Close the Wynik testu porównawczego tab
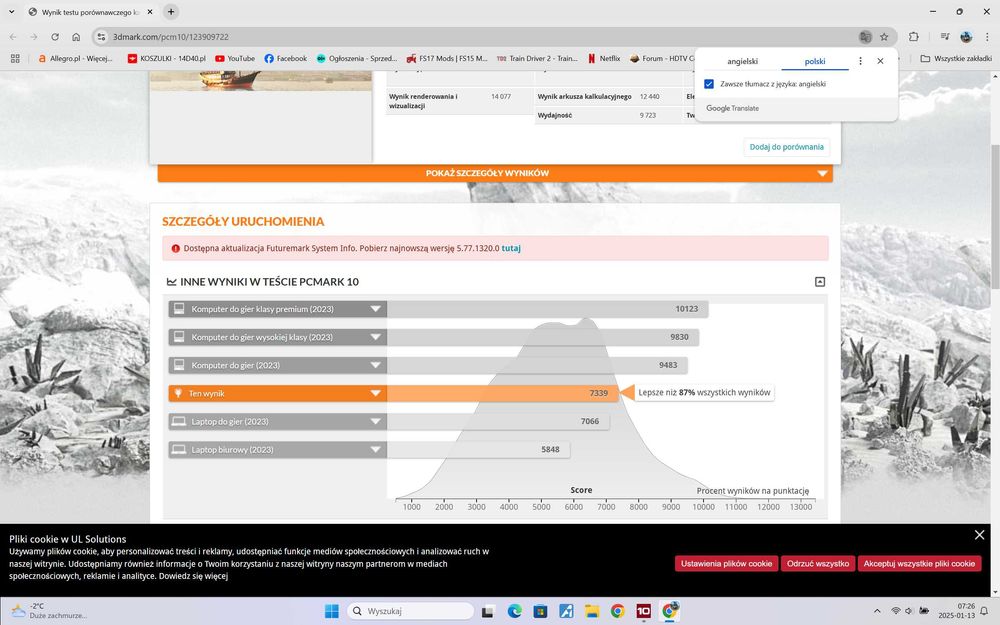The width and height of the screenshot is (1000, 625). click(x=150, y=11)
